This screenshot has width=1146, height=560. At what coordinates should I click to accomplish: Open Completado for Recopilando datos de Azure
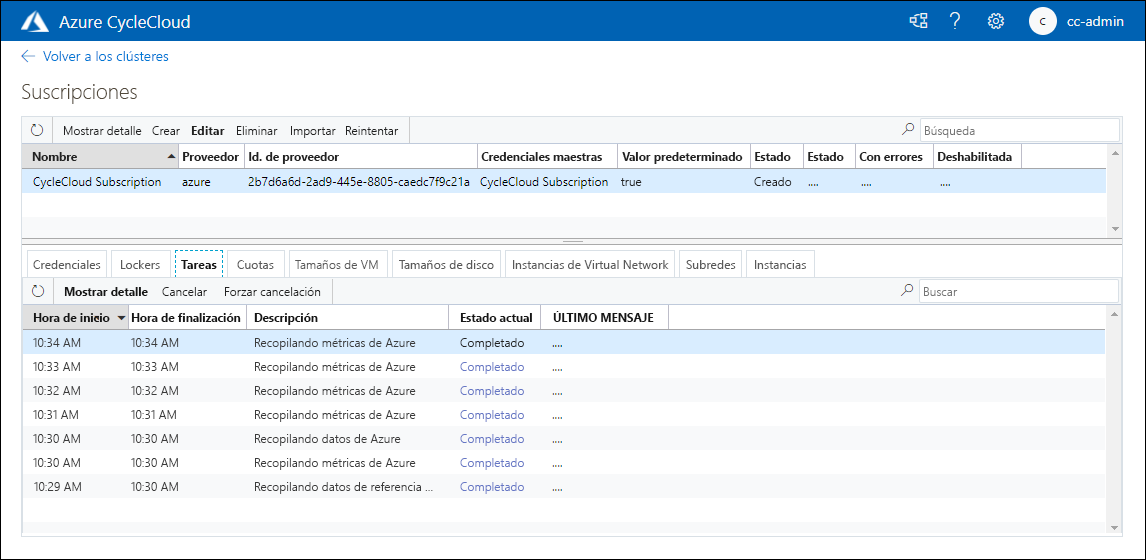492,439
